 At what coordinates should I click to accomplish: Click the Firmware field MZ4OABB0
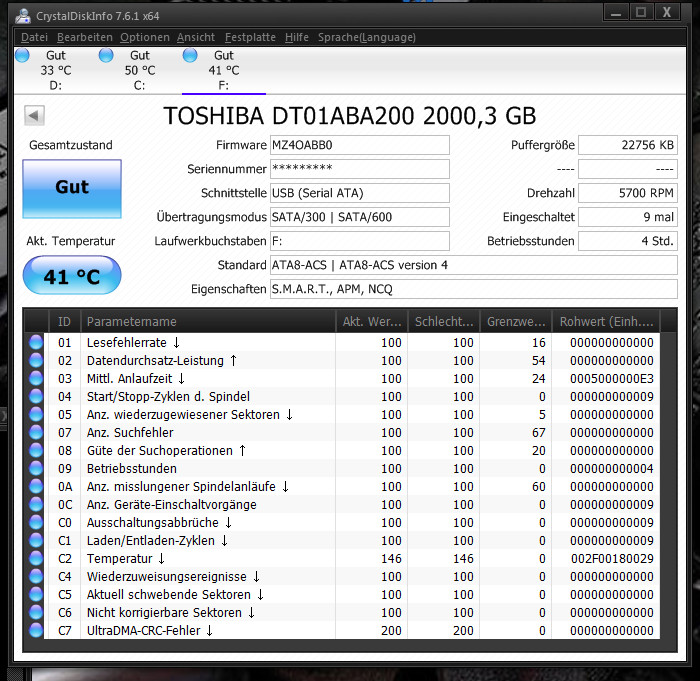click(359, 145)
